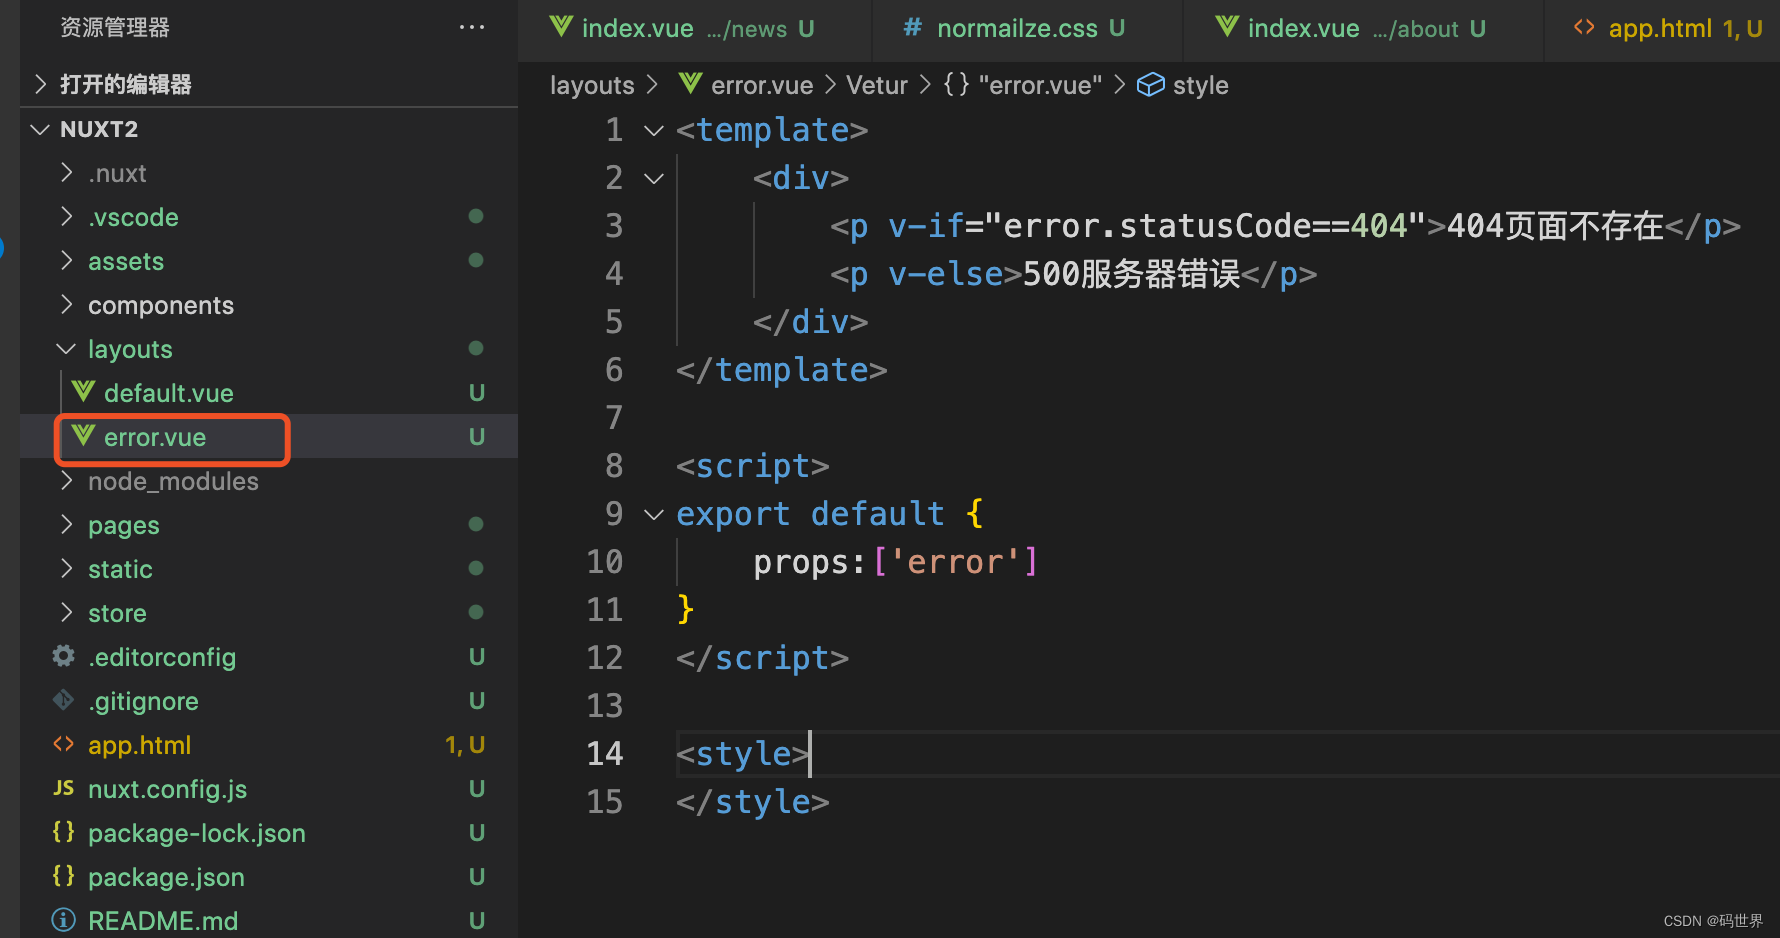1780x938 pixels.
Task: Click braces icon of package-lock.json
Action: click(x=63, y=832)
